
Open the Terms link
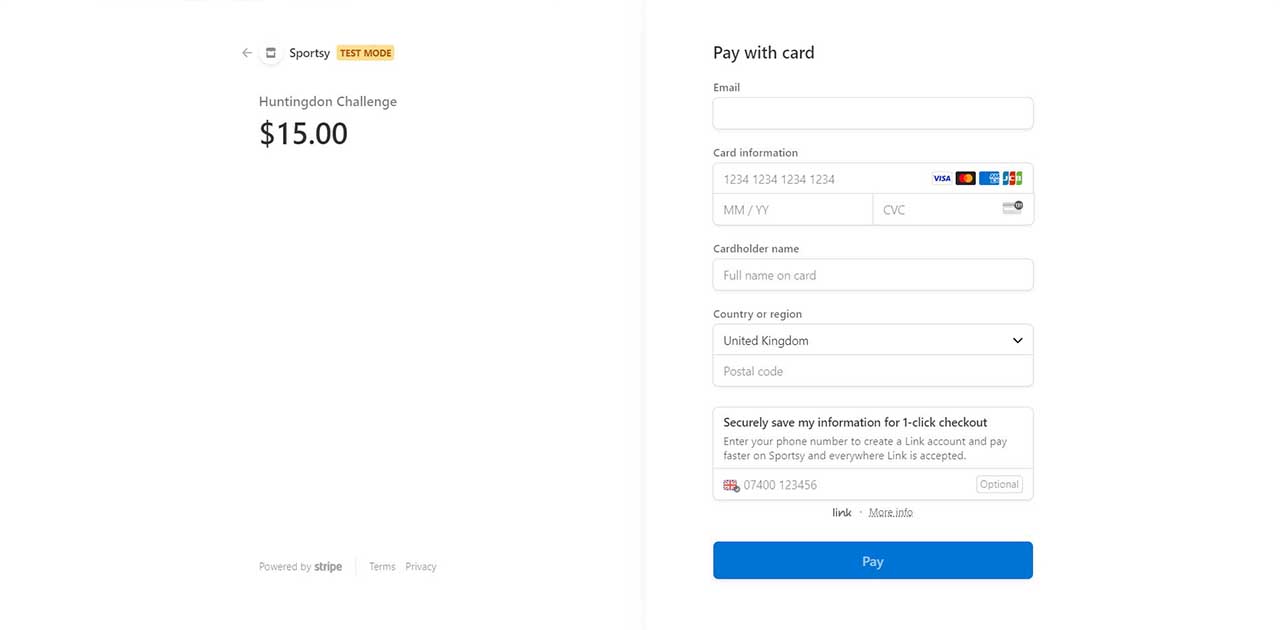pos(382,566)
